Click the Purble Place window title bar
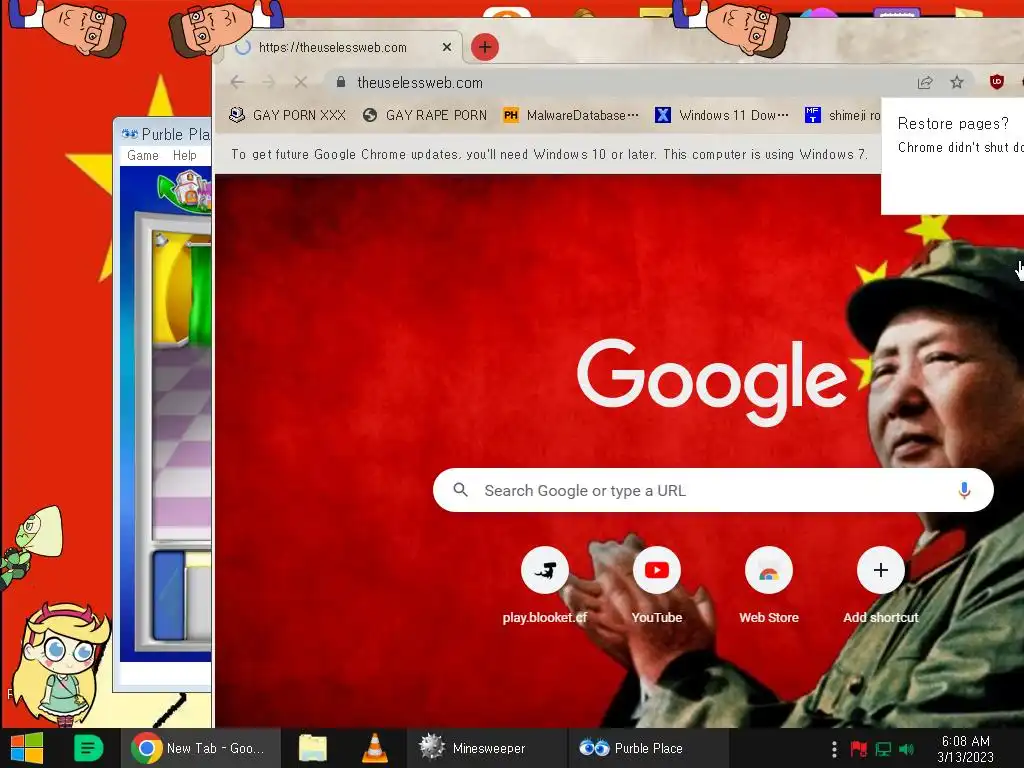 pyautogui.click(x=163, y=134)
